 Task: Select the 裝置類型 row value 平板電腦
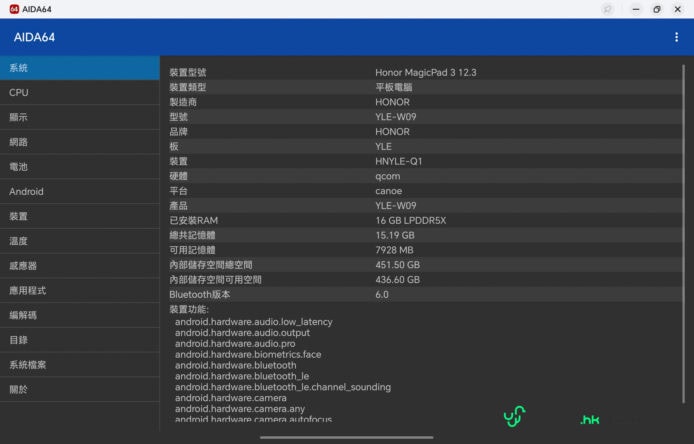[393, 87]
